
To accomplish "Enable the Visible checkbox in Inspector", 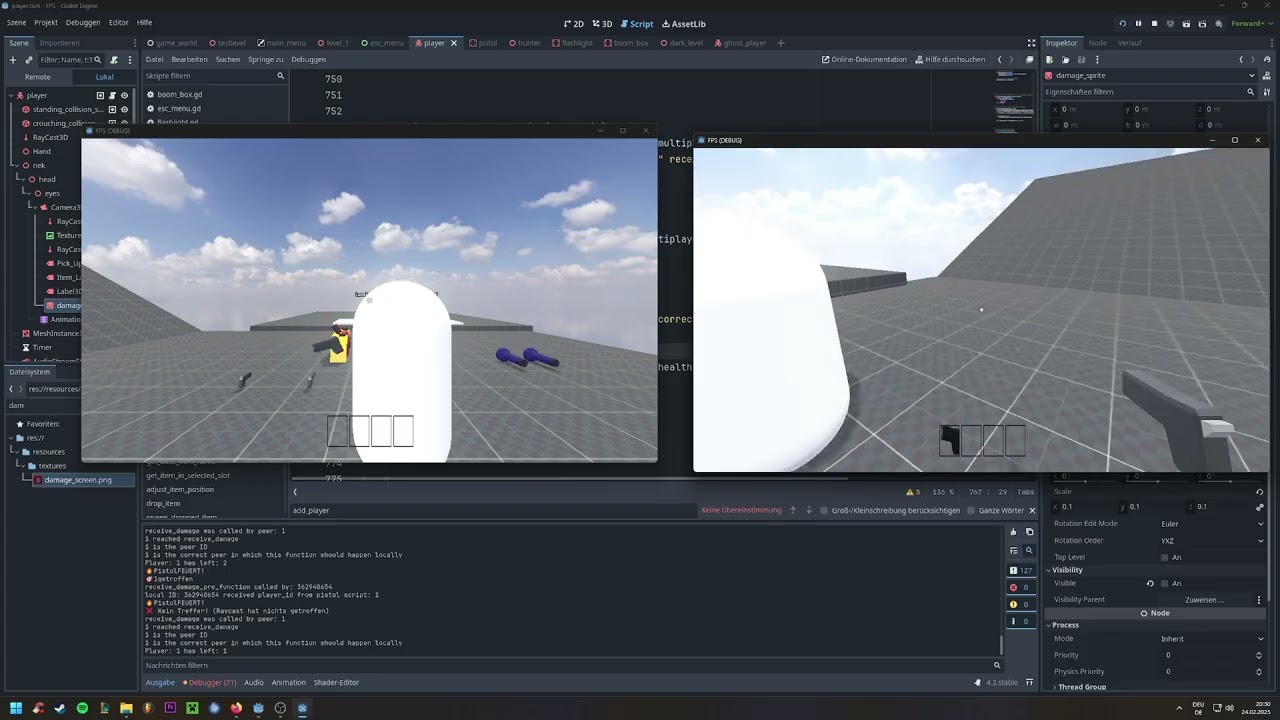I will (1164, 583).
